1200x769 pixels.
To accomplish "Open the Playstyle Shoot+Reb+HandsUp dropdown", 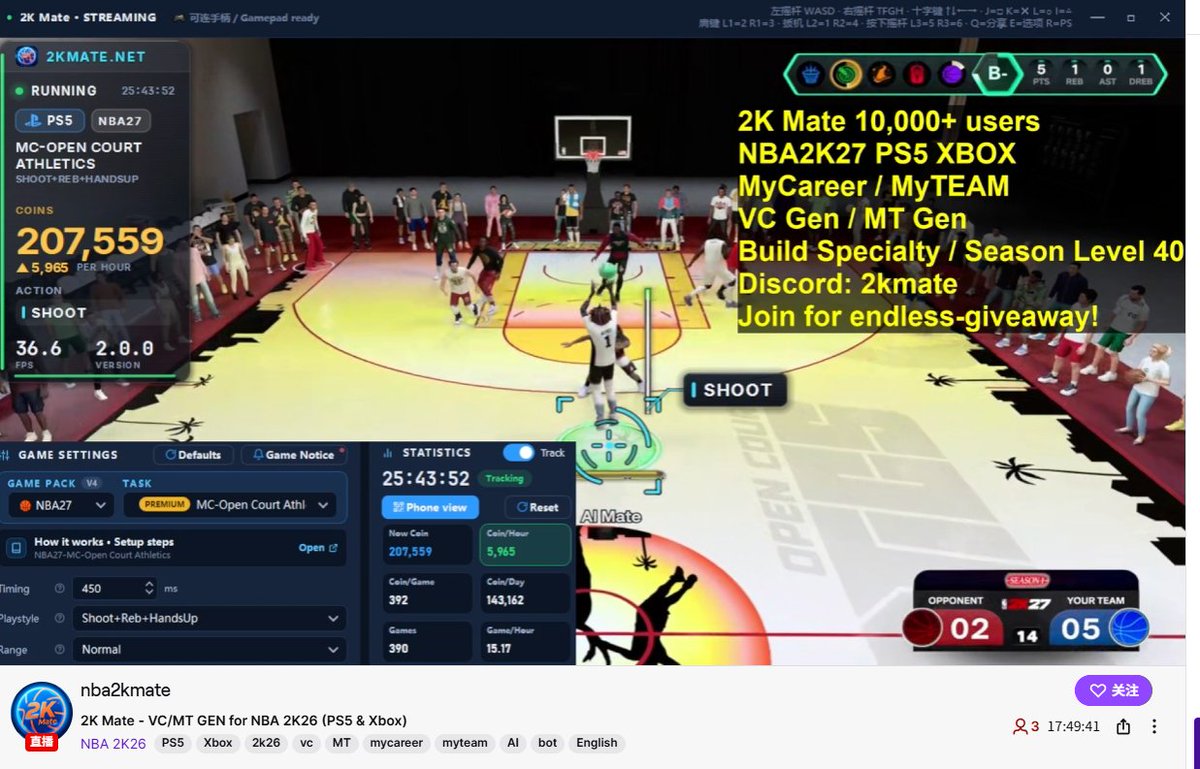I will pos(209,619).
